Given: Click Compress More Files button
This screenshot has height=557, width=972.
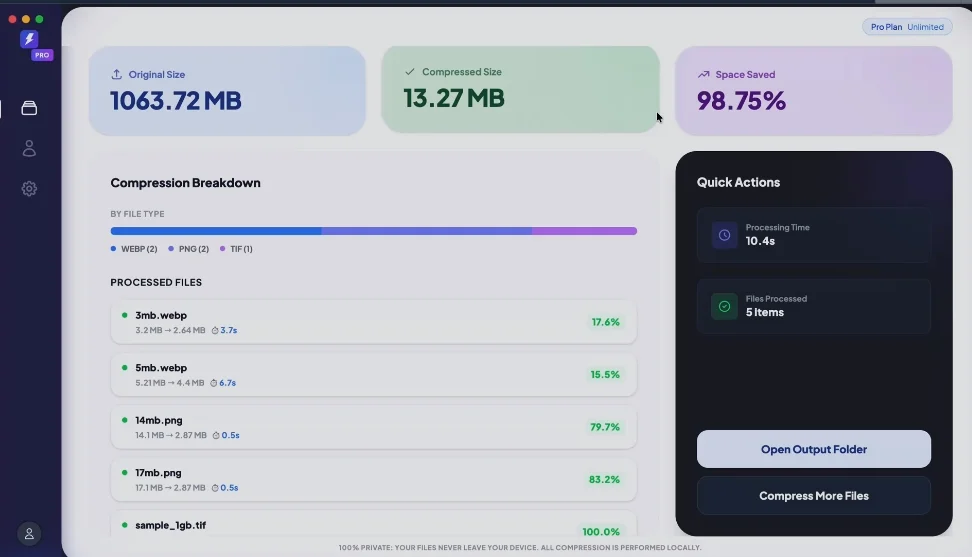Looking at the screenshot, I should pyautogui.click(x=813, y=496).
